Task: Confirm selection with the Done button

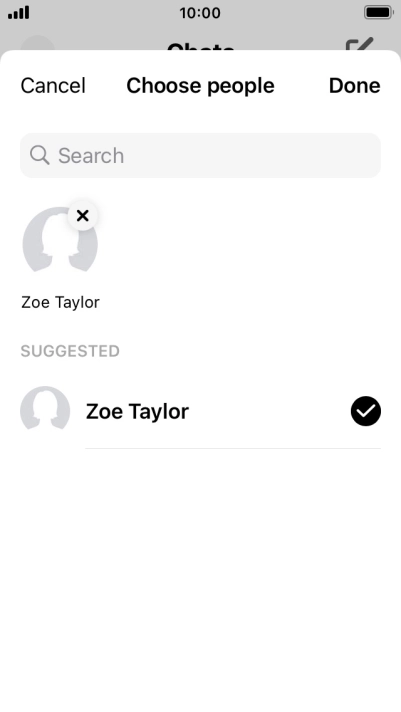Action: pyautogui.click(x=355, y=85)
